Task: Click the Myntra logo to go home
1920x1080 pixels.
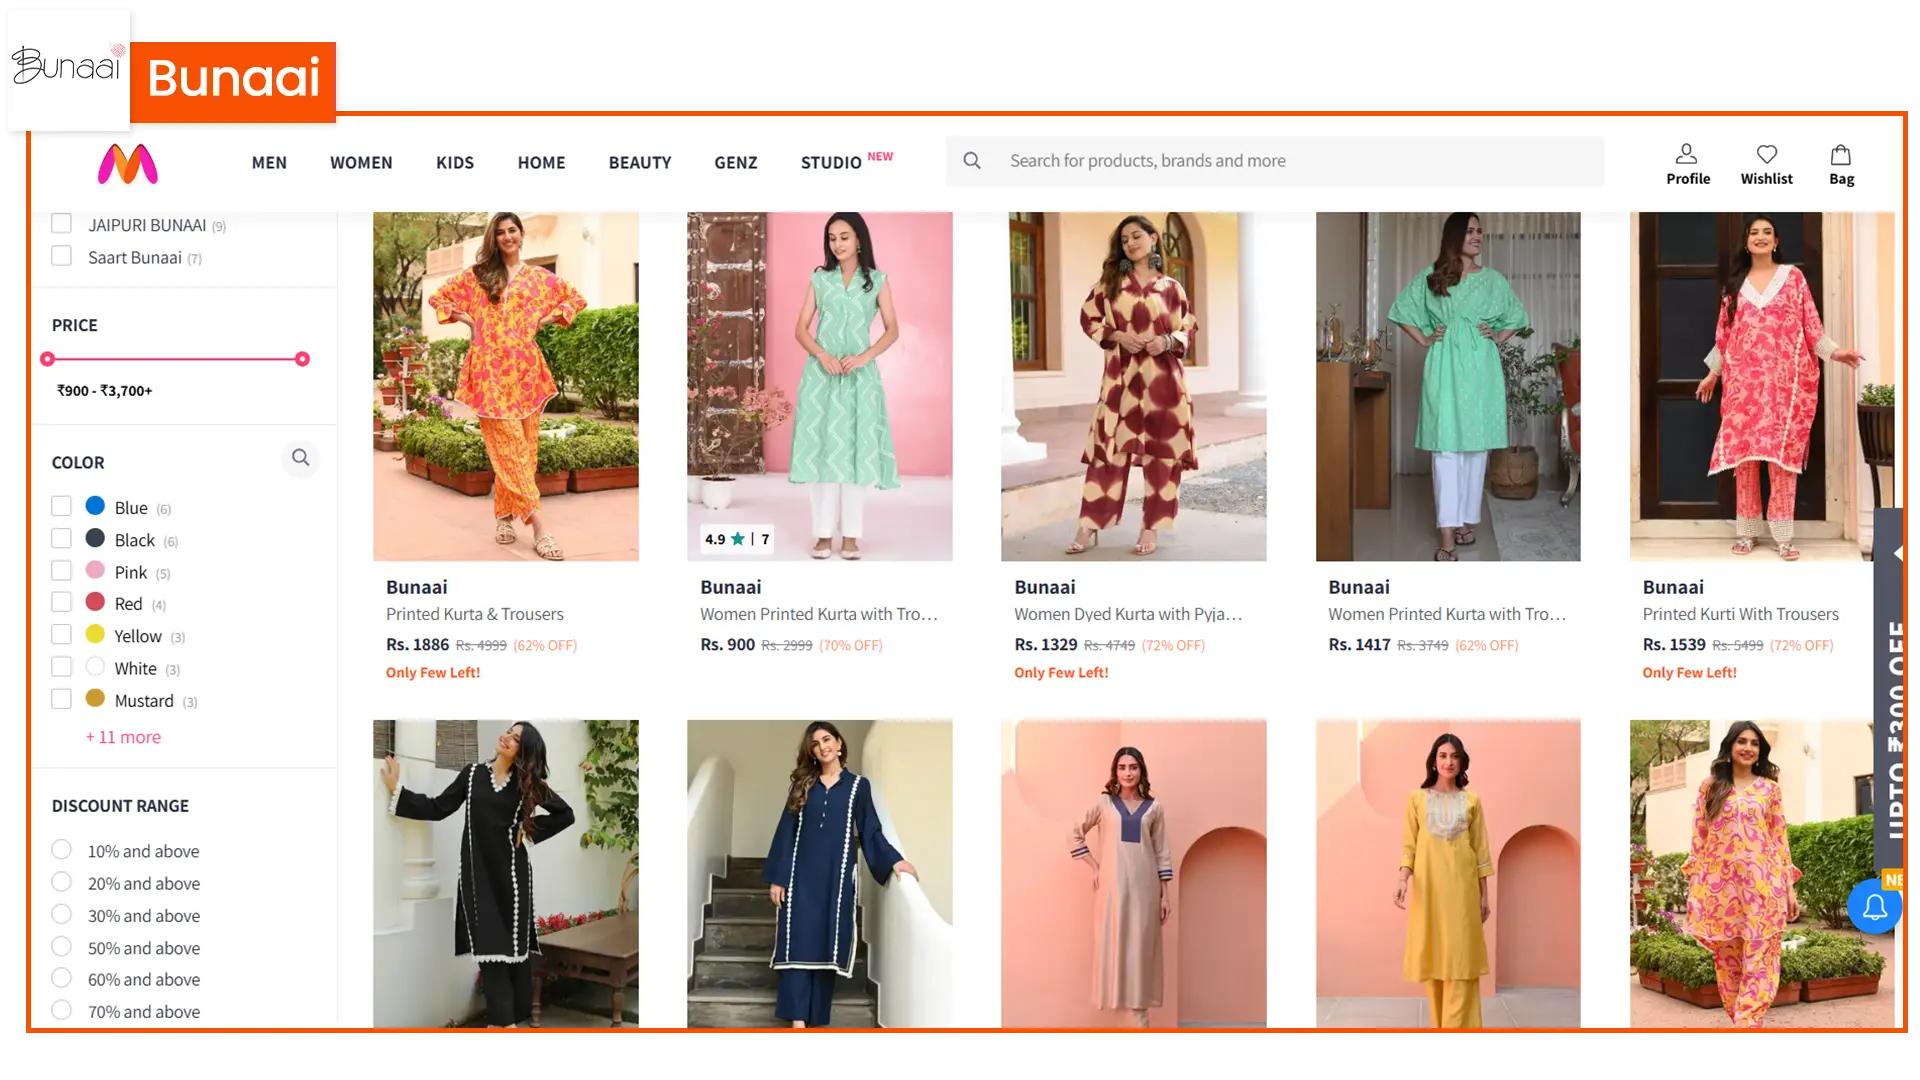Action: click(126, 163)
